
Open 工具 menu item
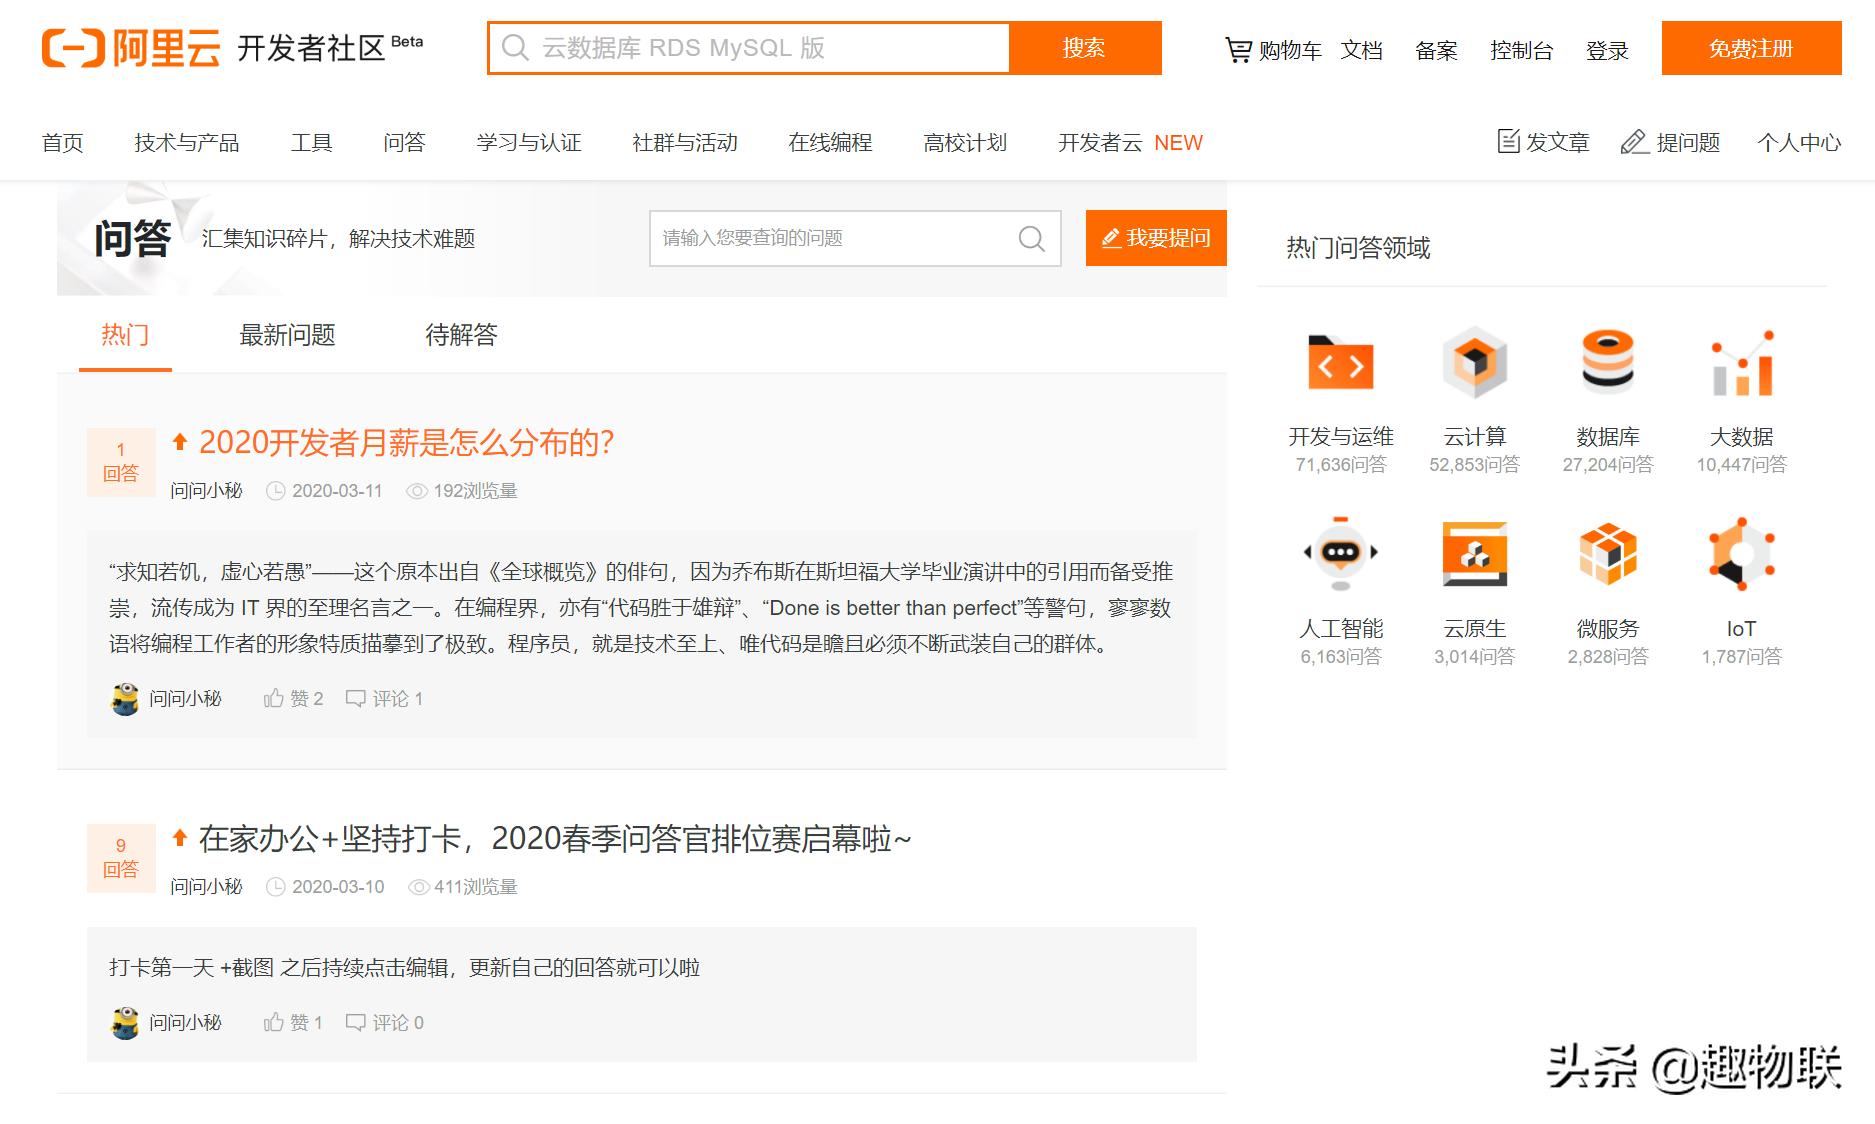click(311, 142)
